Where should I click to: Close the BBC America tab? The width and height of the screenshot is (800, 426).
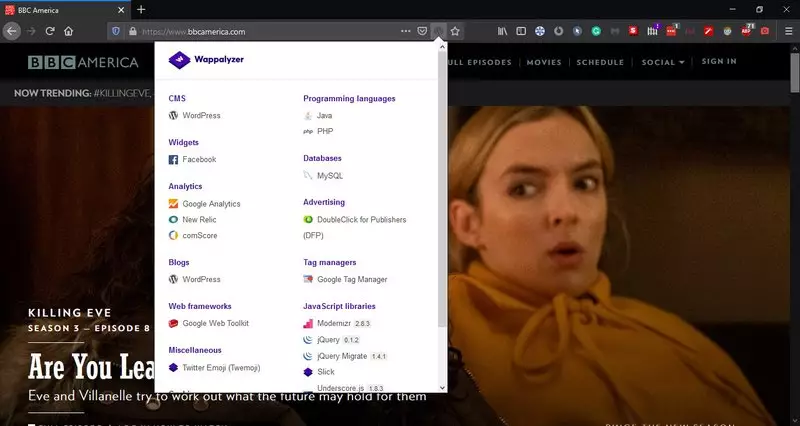point(121,10)
